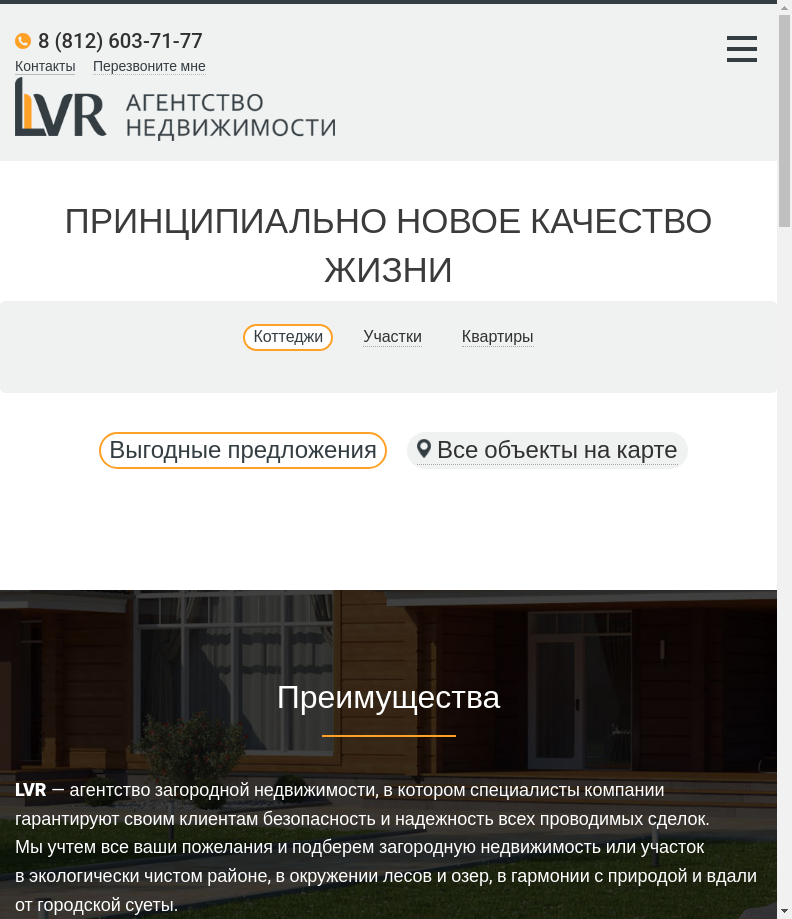Click the scrollbar down arrow

(784, 912)
